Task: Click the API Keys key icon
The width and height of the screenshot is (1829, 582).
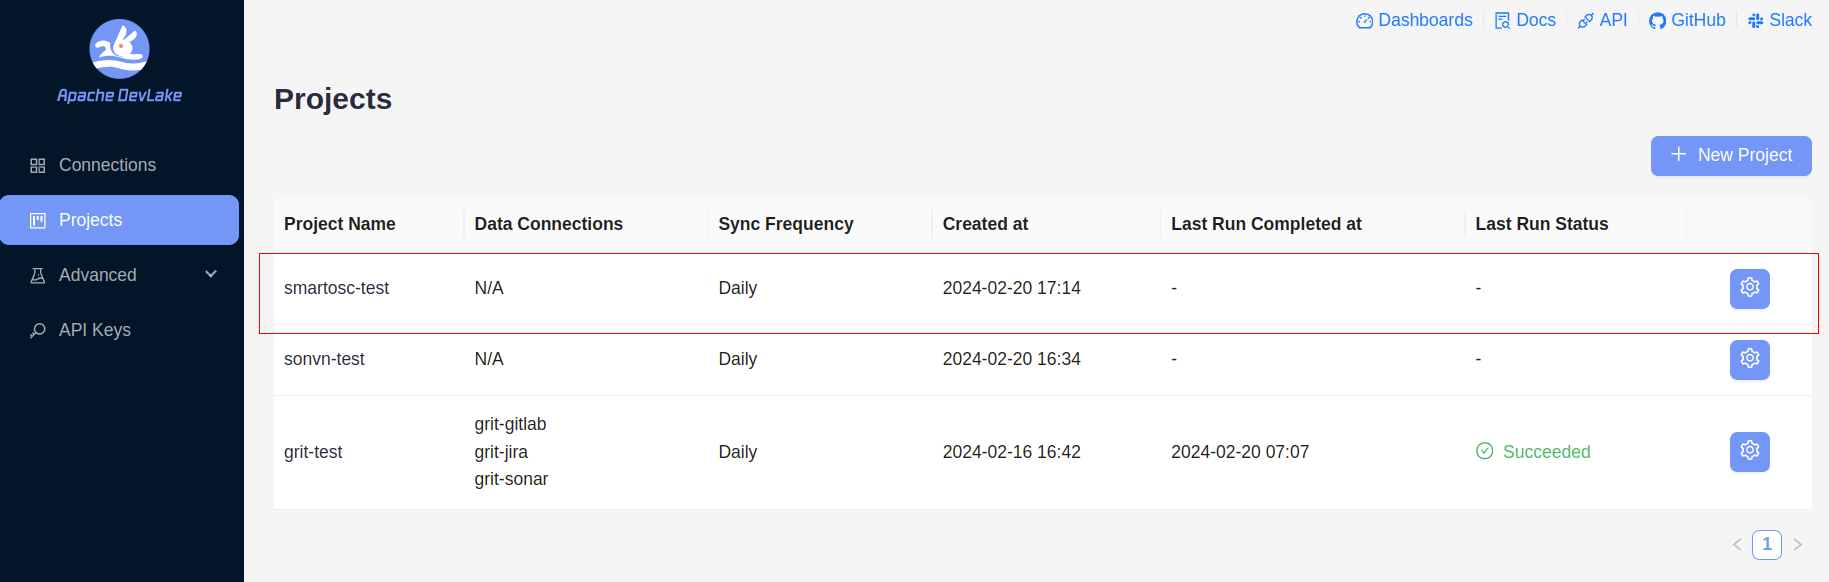Action: [38, 330]
